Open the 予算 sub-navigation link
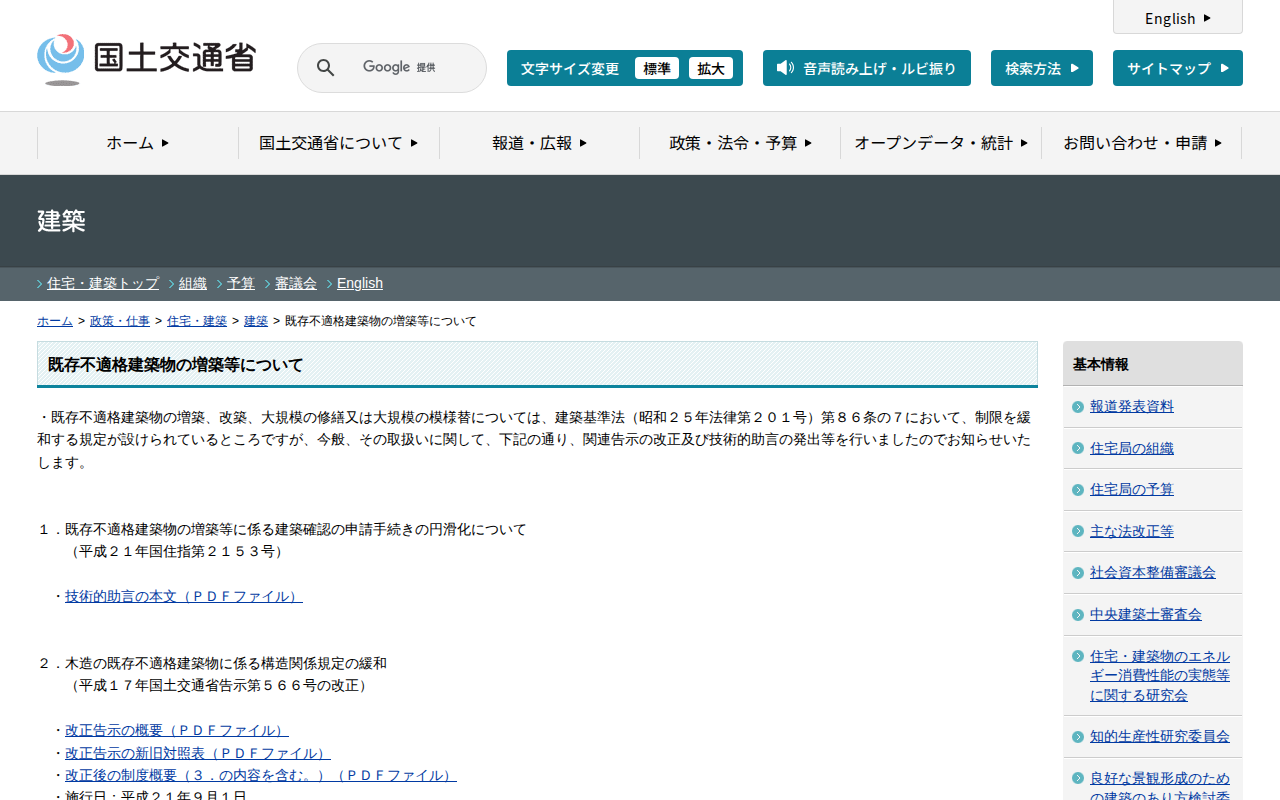 pyautogui.click(x=241, y=283)
